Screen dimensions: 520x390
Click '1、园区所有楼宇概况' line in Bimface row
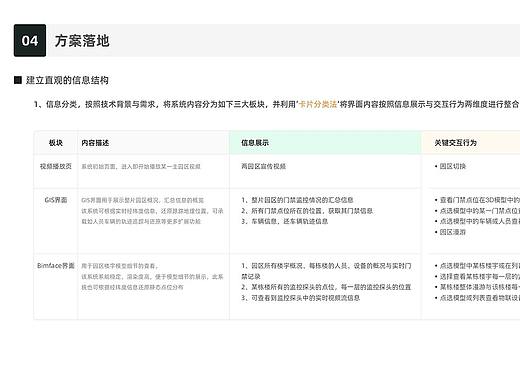326,271
